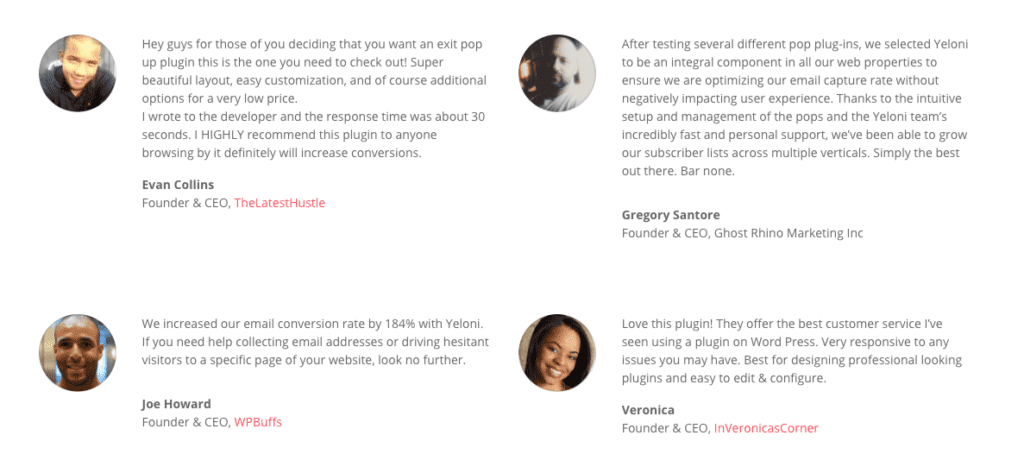The height and width of the screenshot is (473, 1024).
Task: Click Gregory Santore's profile photo
Action: pyautogui.click(x=557, y=72)
